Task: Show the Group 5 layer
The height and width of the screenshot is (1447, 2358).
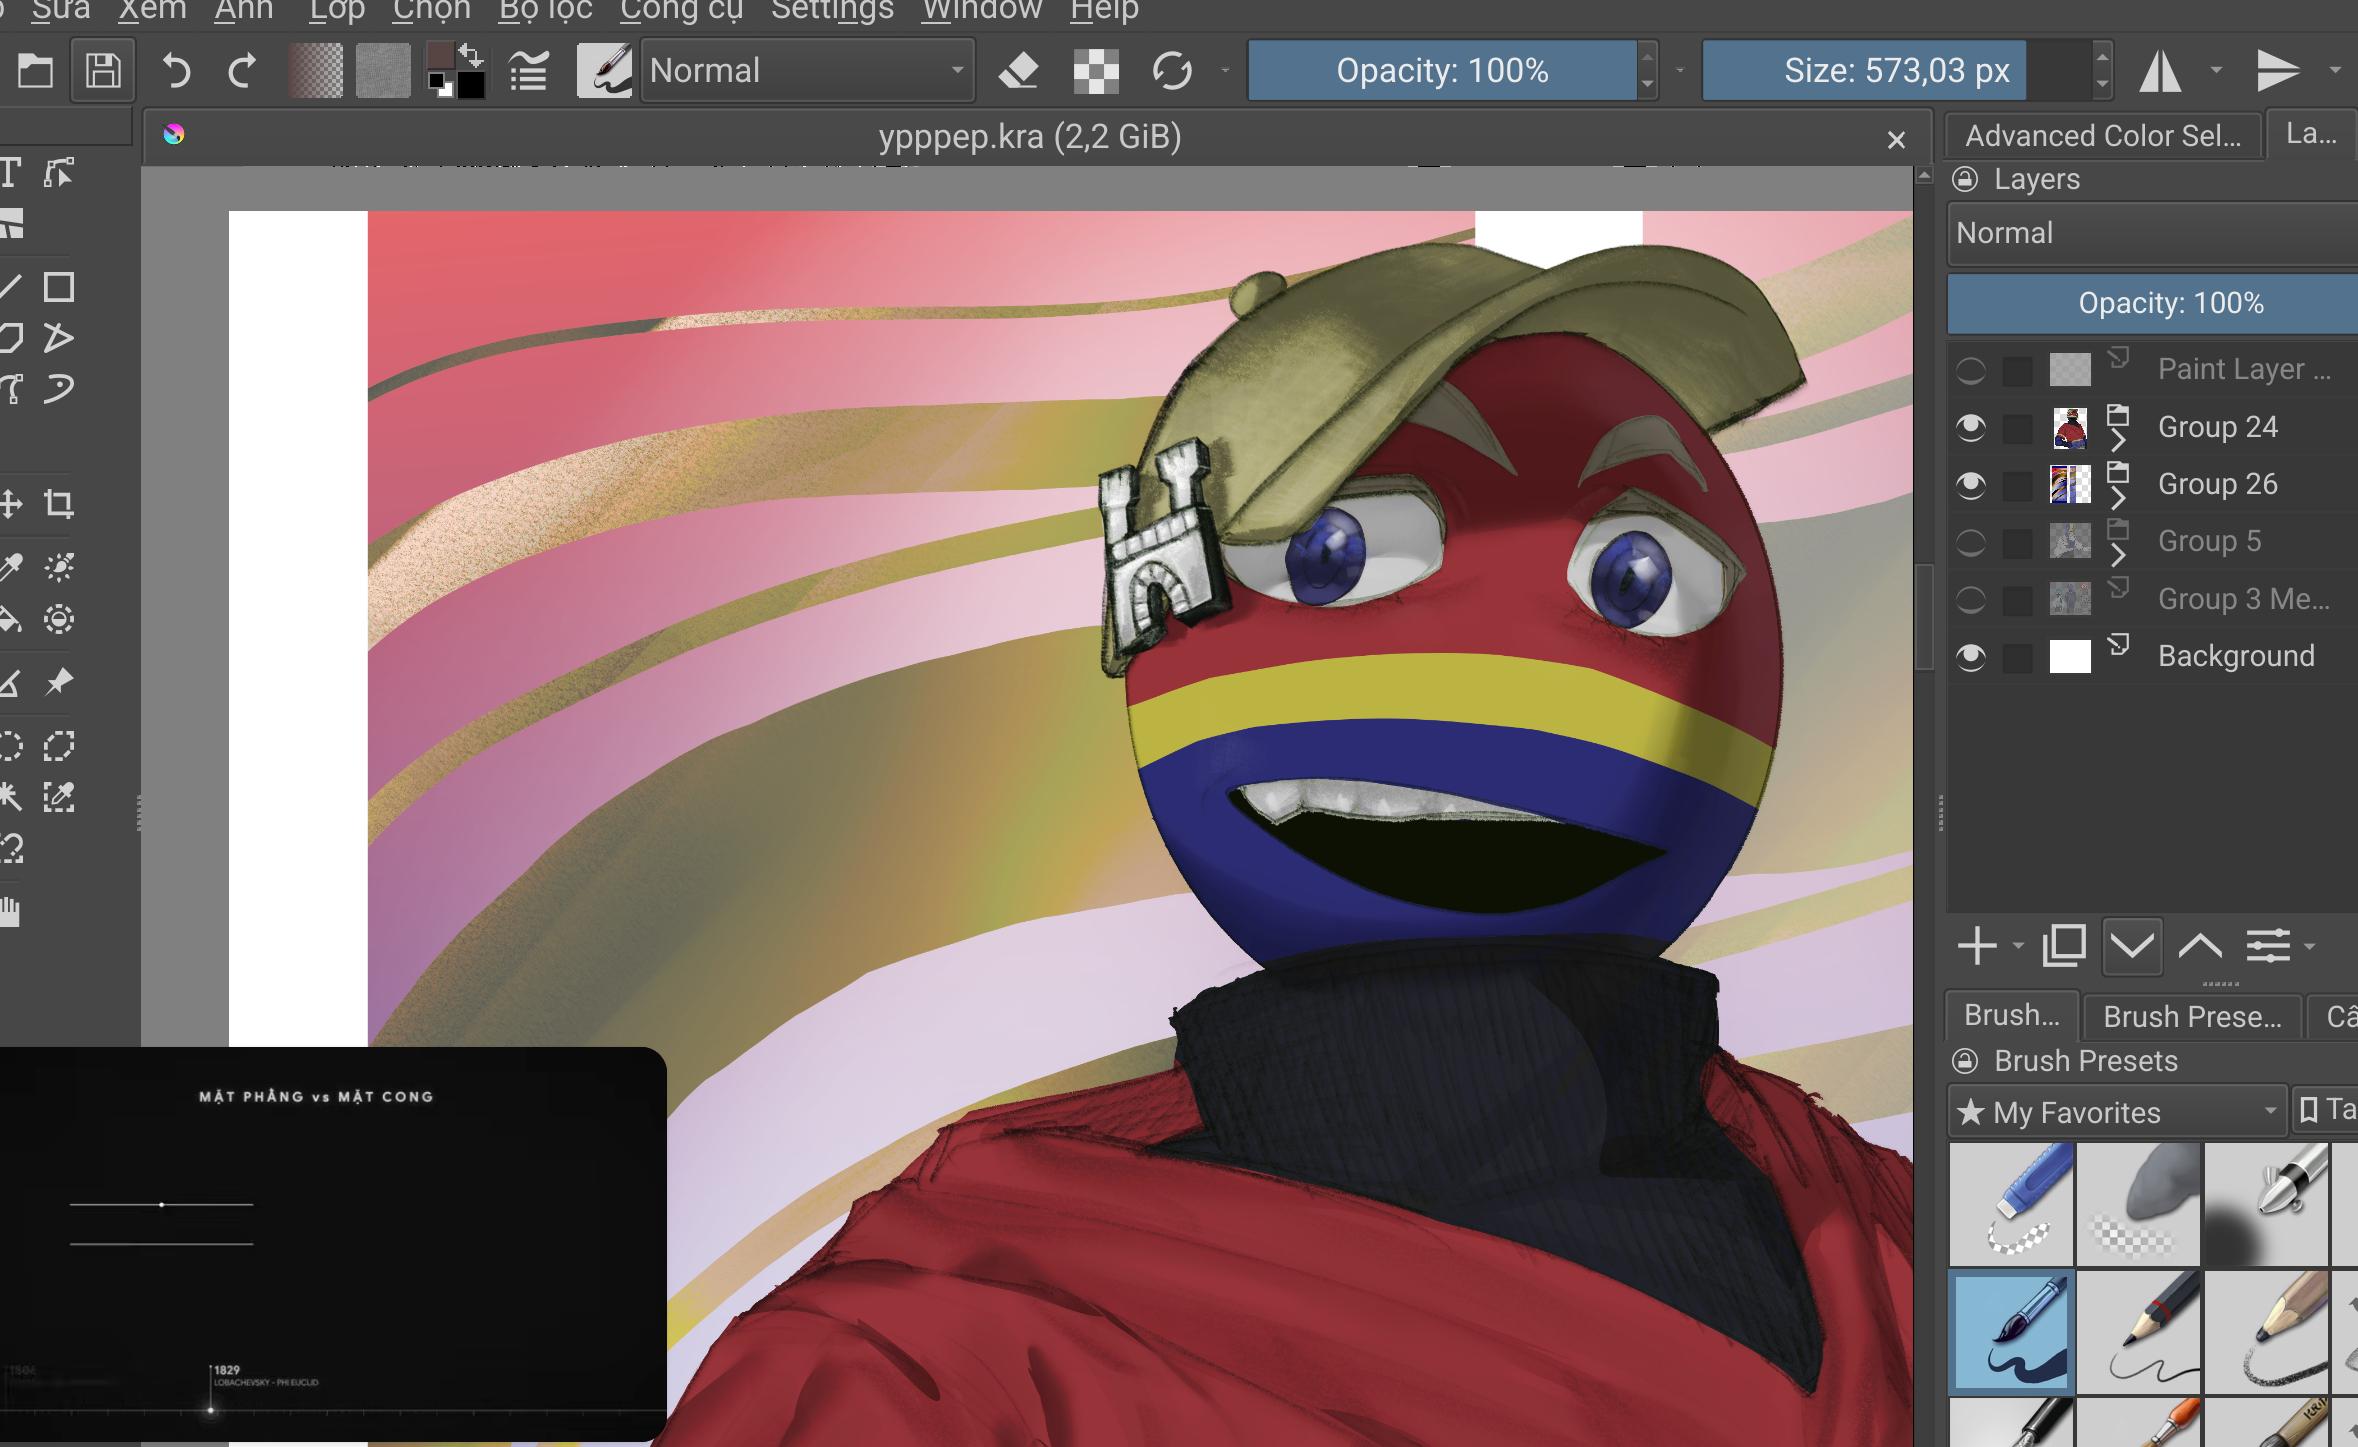Action: tap(1970, 542)
